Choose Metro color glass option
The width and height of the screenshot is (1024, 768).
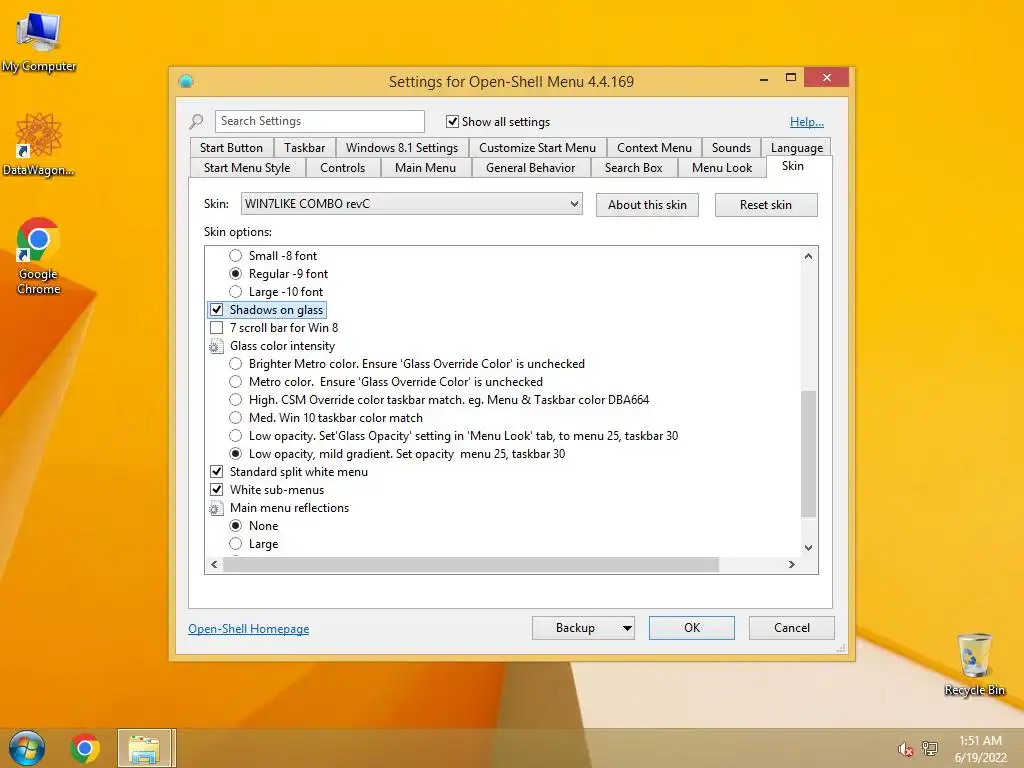click(236, 382)
